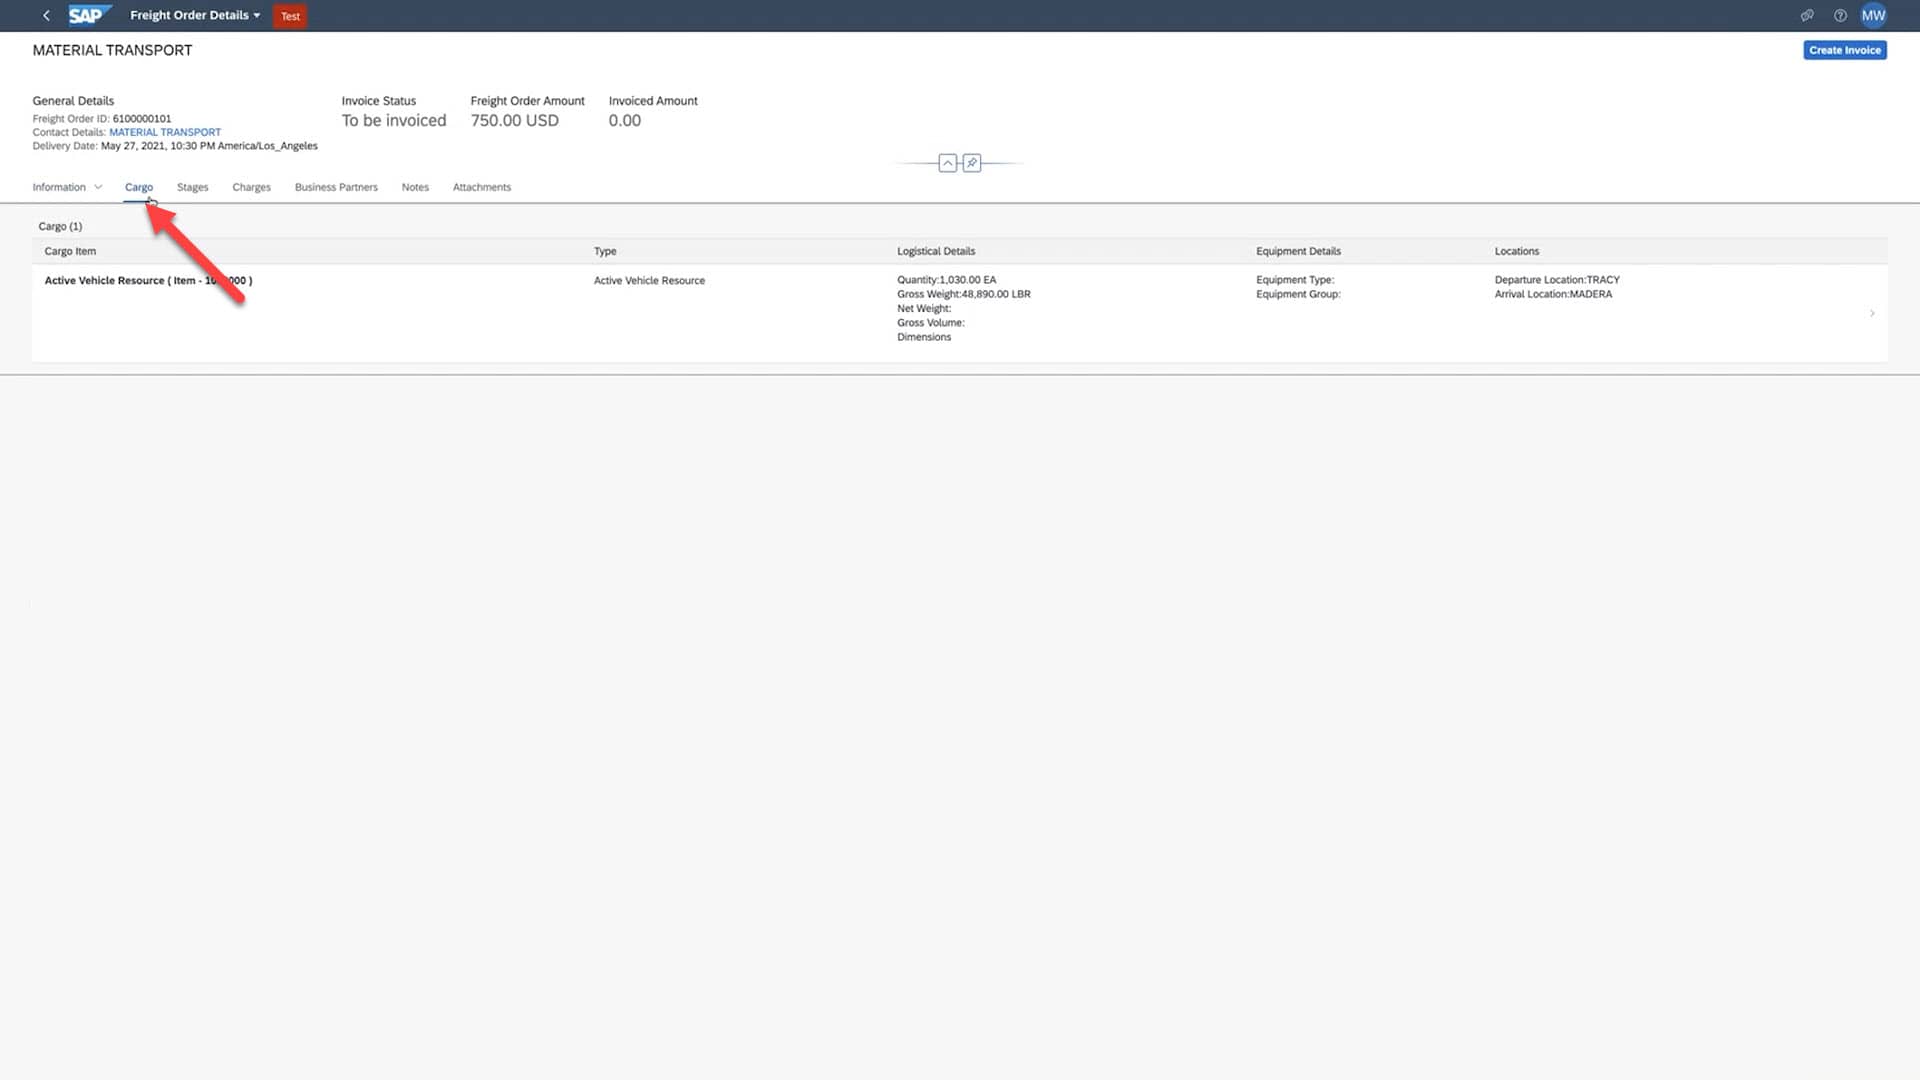1920x1080 pixels.
Task: Click the Equipment Details column header
Action: tap(1298, 251)
